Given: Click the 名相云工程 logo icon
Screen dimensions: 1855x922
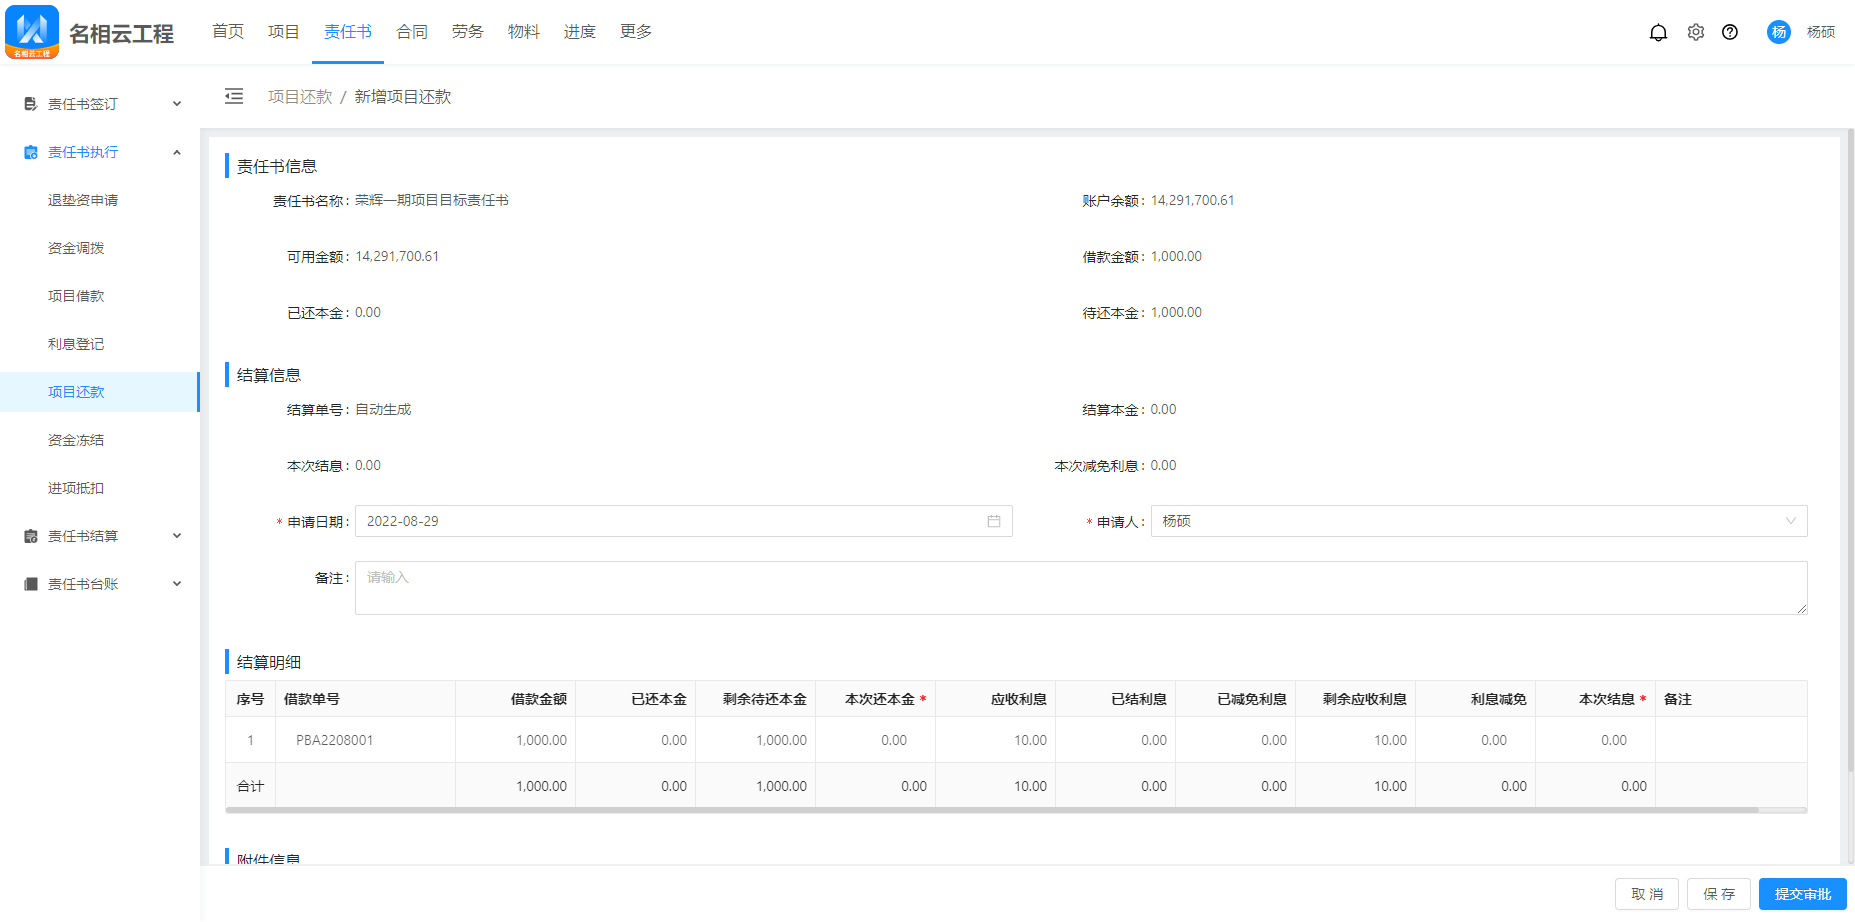Looking at the screenshot, I should pyautogui.click(x=32, y=32).
